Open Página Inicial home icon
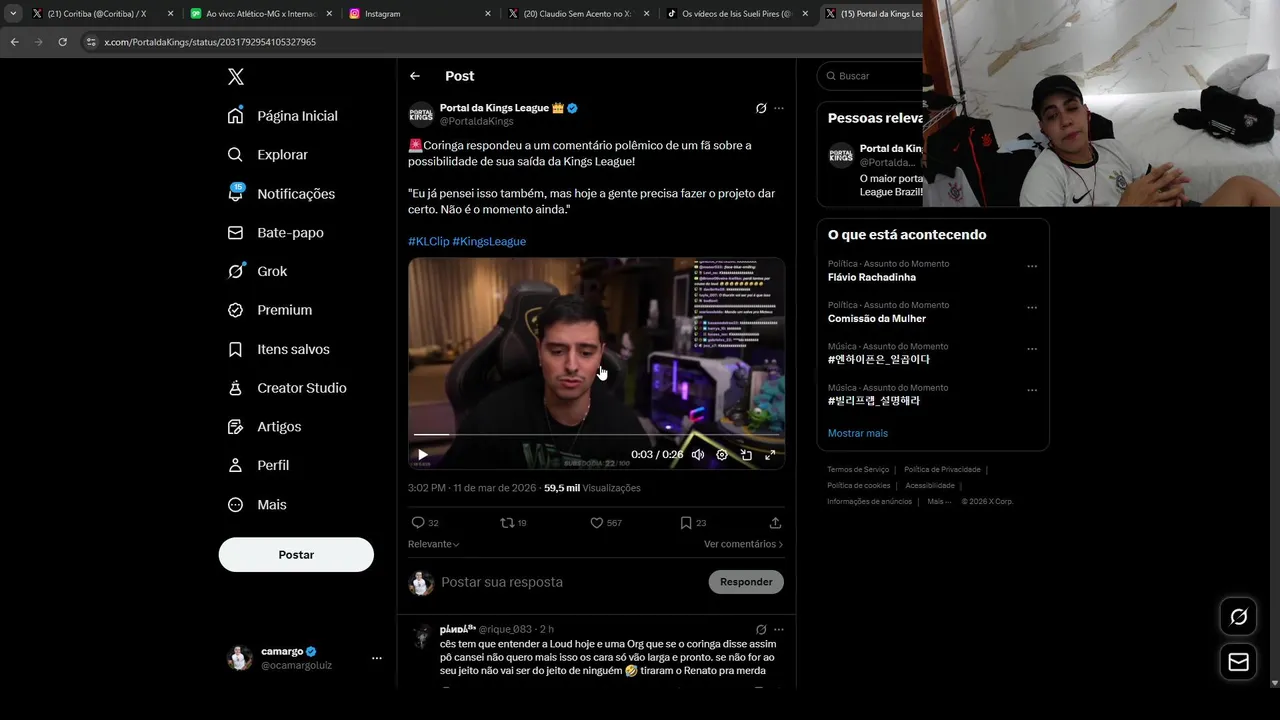The height and width of the screenshot is (720, 1280). point(235,115)
